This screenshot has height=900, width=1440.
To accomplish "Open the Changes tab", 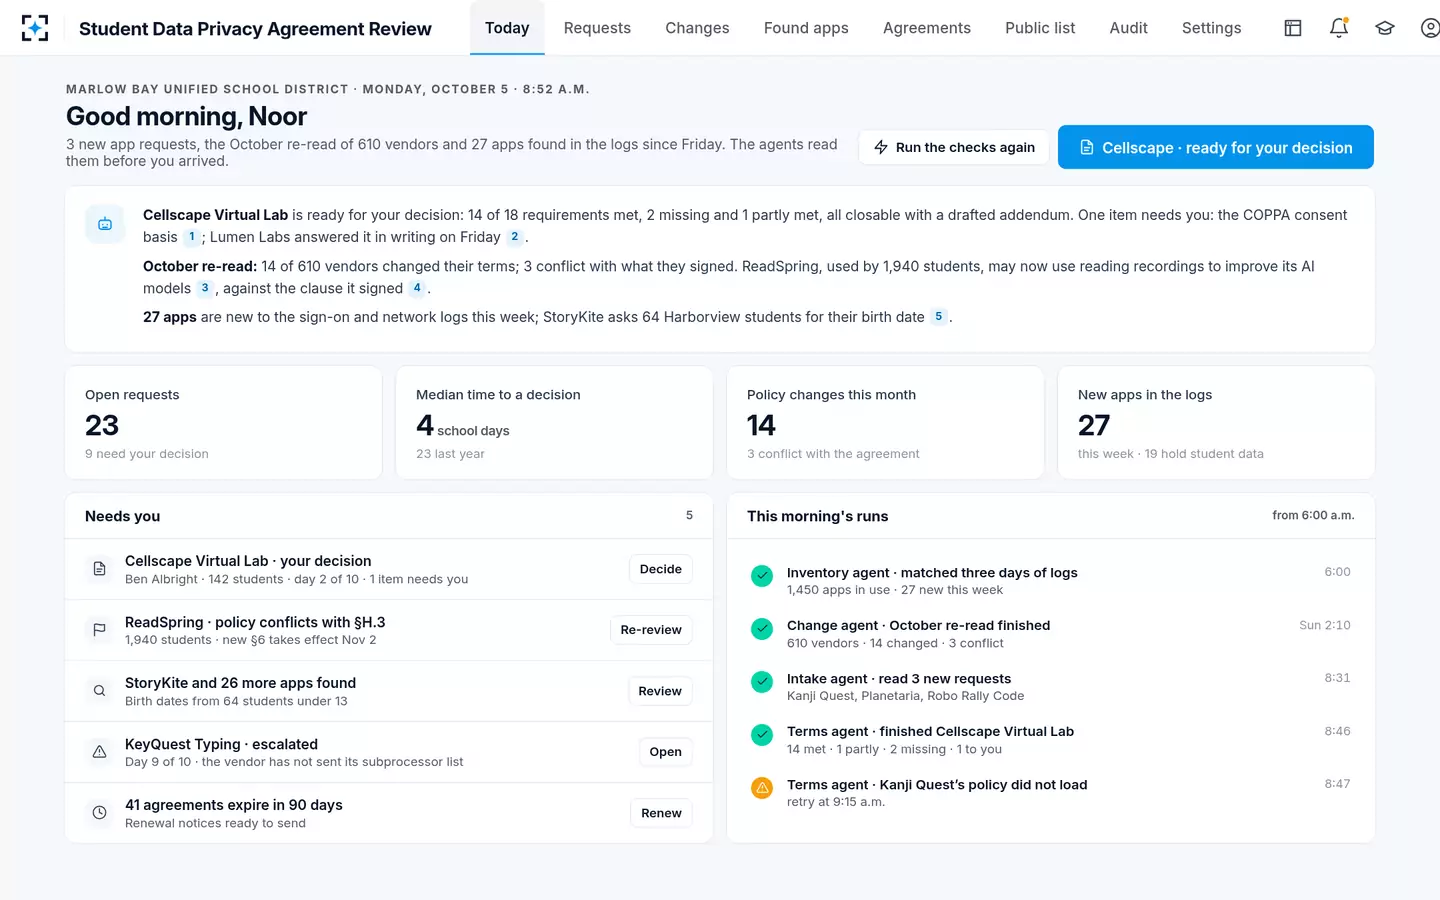I will 697,28.
